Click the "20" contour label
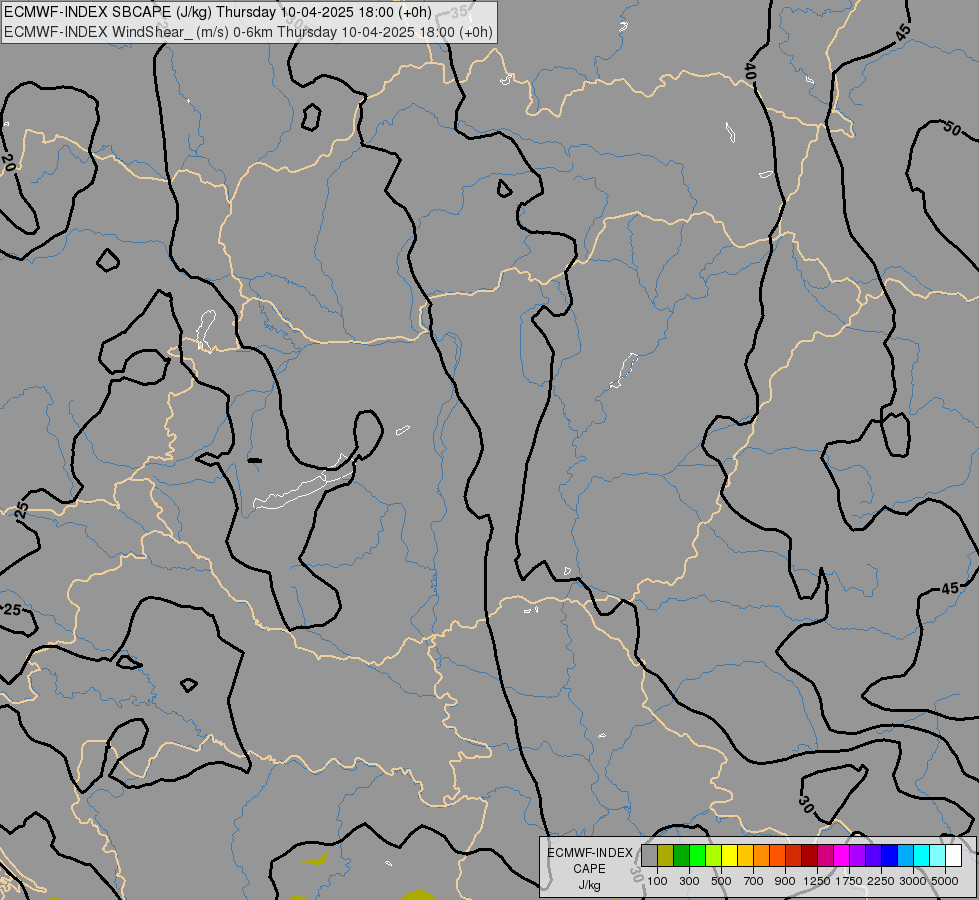The height and width of the screenshot is (900, 979). coord(7,163)
